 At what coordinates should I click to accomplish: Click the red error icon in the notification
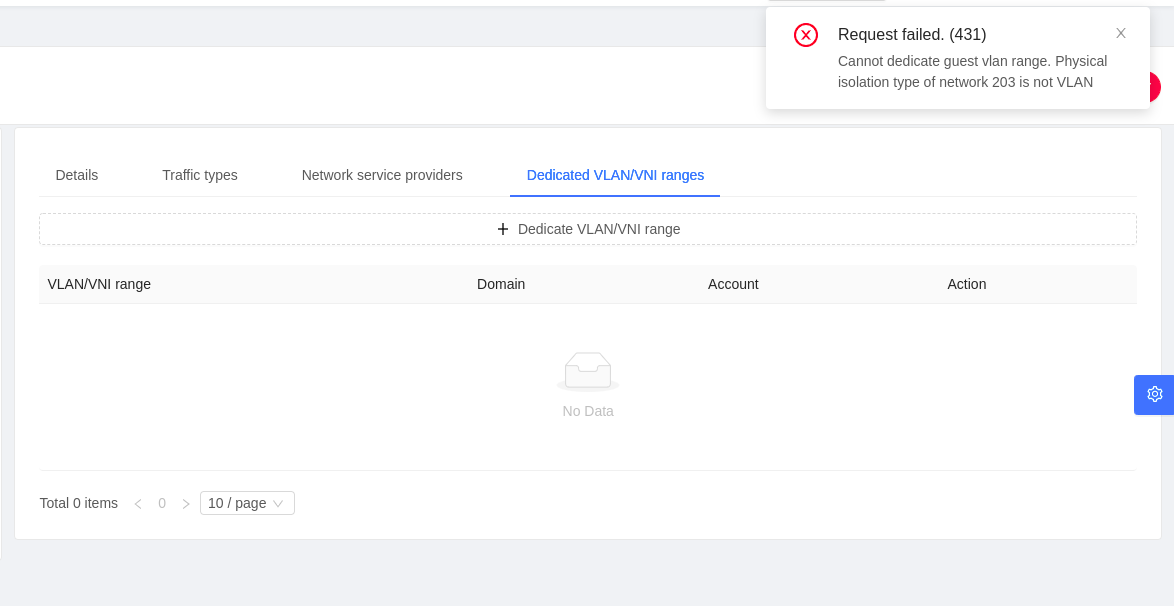point(806,34)
